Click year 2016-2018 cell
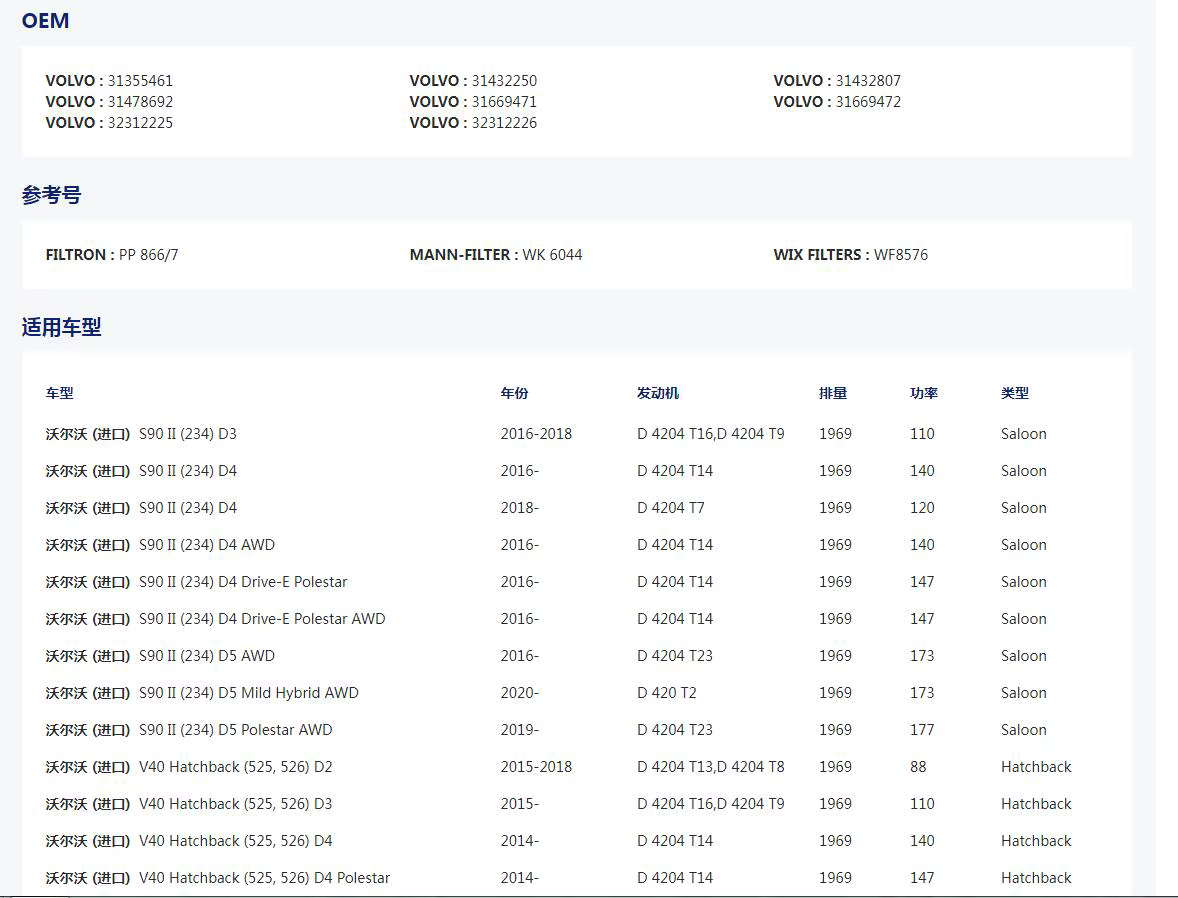 tap(536, 434)
